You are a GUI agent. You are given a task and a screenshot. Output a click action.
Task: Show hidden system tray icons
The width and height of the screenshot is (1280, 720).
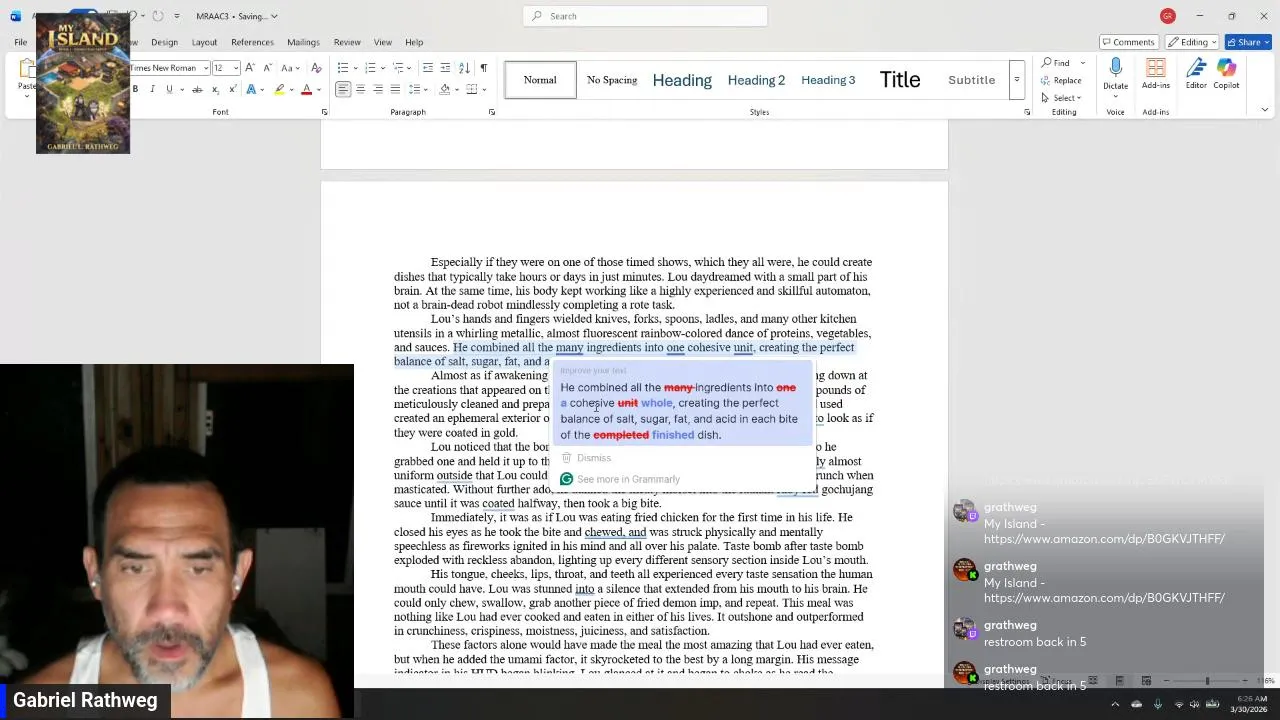pyautogui.click(x=1115, y=704)
